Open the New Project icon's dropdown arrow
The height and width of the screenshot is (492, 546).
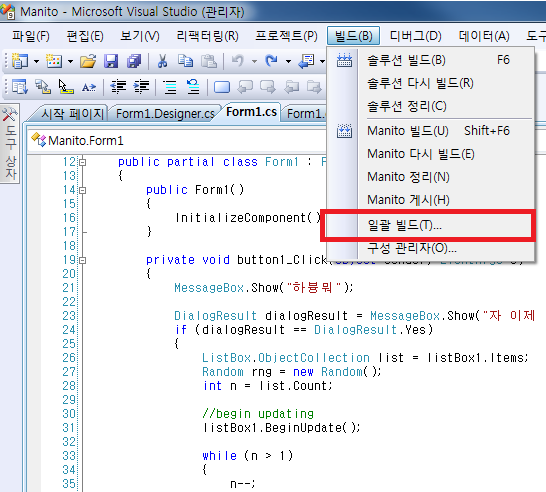[x=36, y=62]
